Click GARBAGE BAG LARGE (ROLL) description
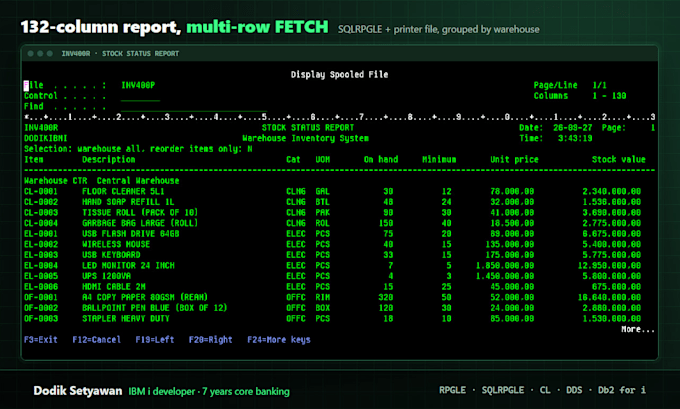This screenshot has height=409, width=680. tap(140, 223)
